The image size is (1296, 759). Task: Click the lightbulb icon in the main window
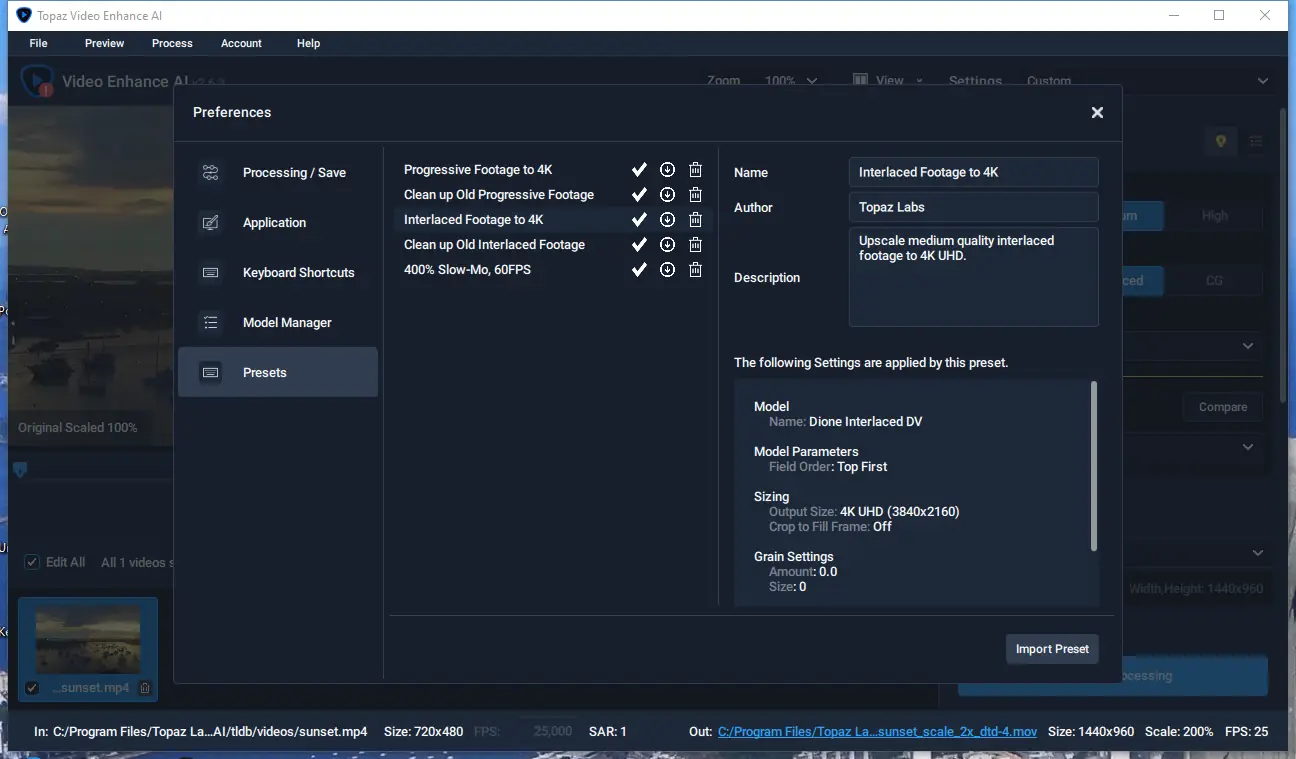tap(1220, 142)
